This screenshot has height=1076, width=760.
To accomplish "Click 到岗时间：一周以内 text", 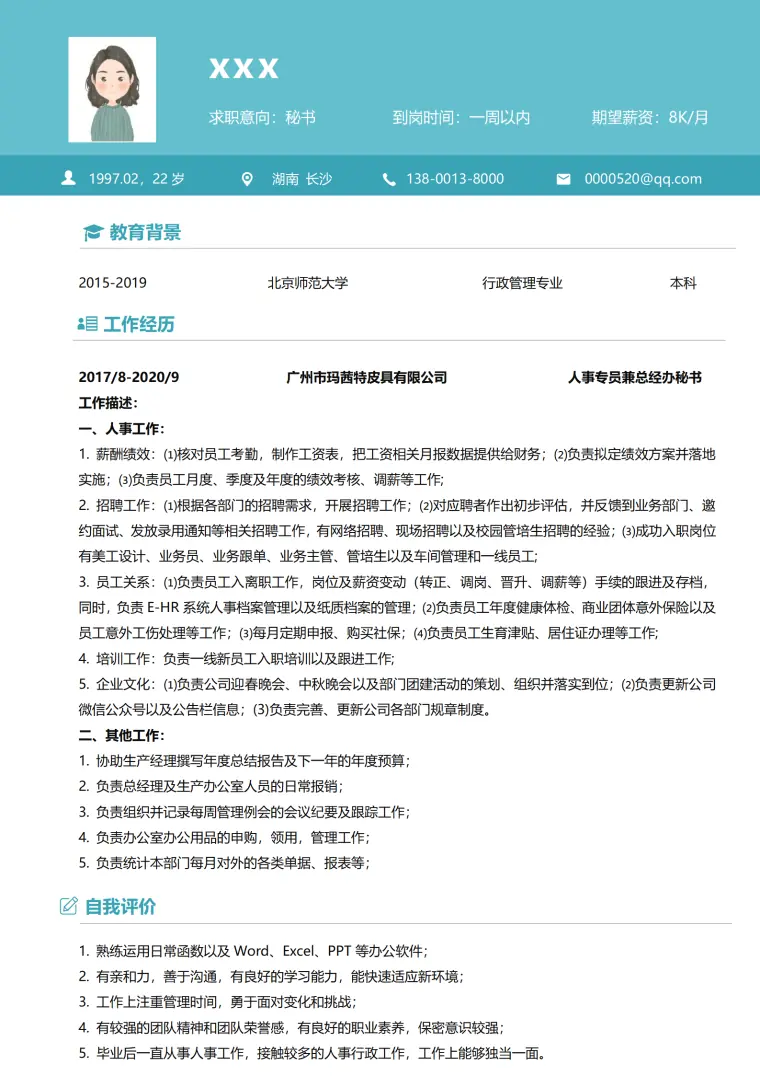I will (x=461, y=117).
